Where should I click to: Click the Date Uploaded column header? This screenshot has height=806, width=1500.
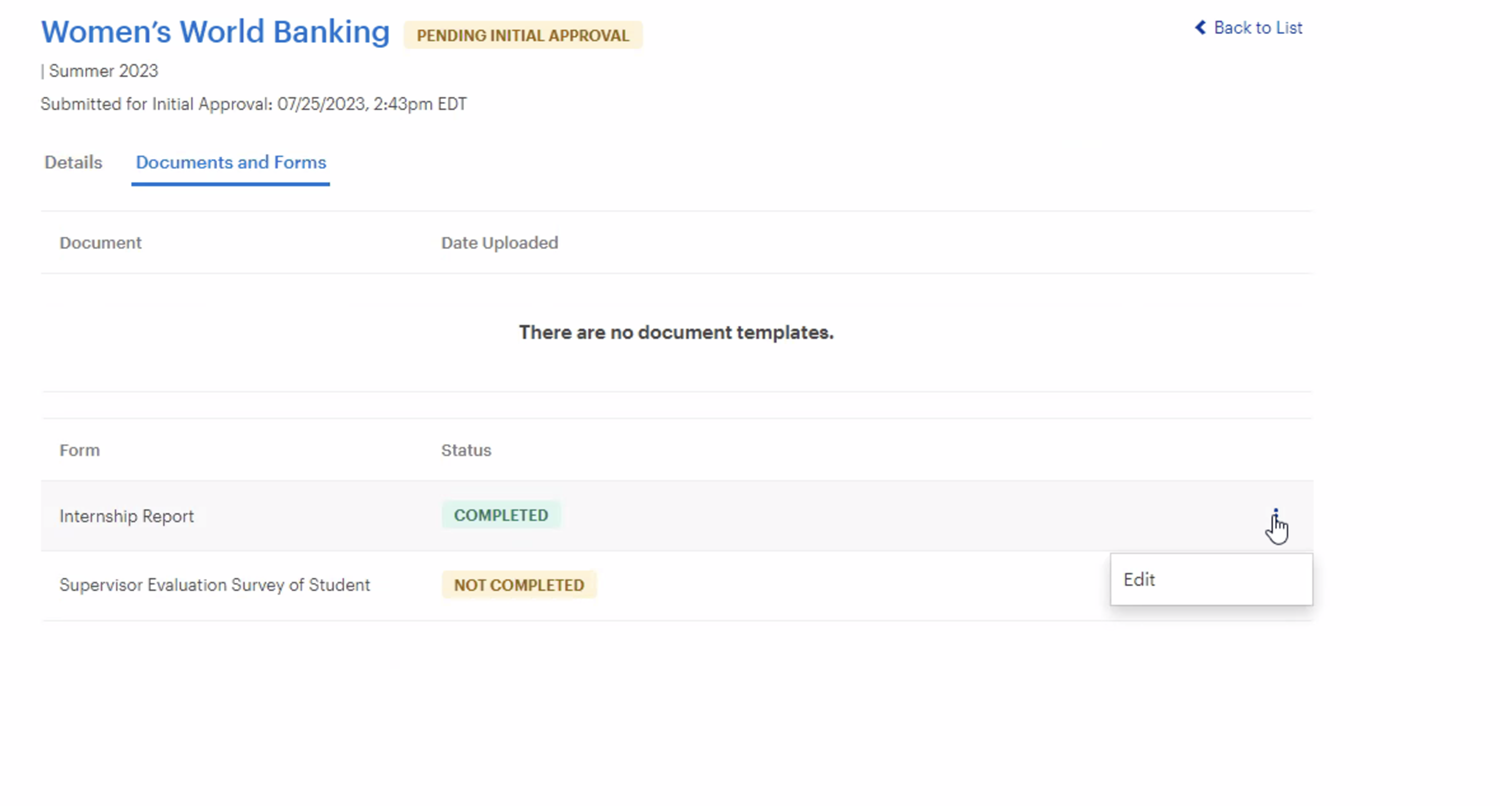[500, 243]
